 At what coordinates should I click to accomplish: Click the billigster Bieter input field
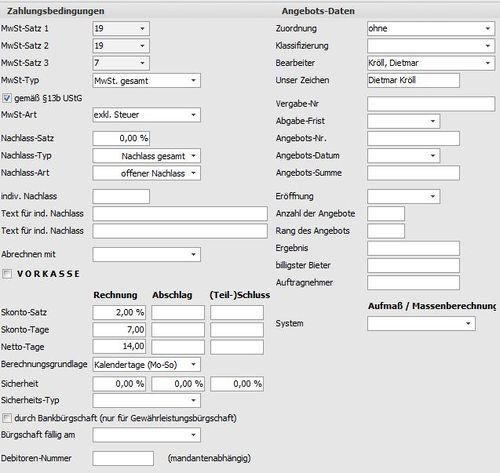point(413,266)
